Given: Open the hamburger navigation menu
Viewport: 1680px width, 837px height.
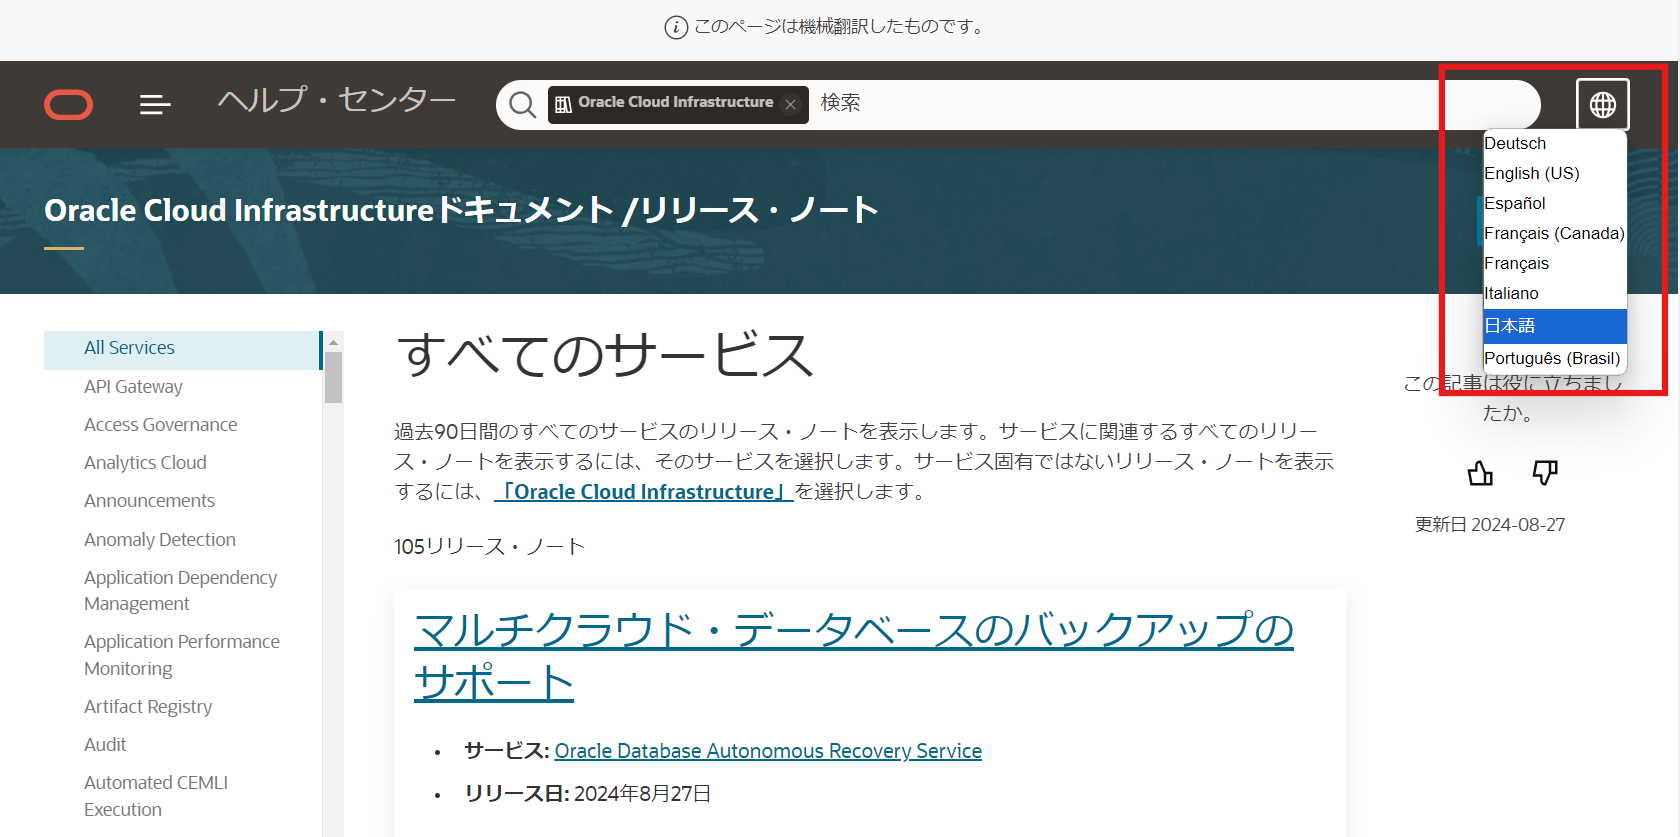Looking at the screenshot, I should coord(155,104).
